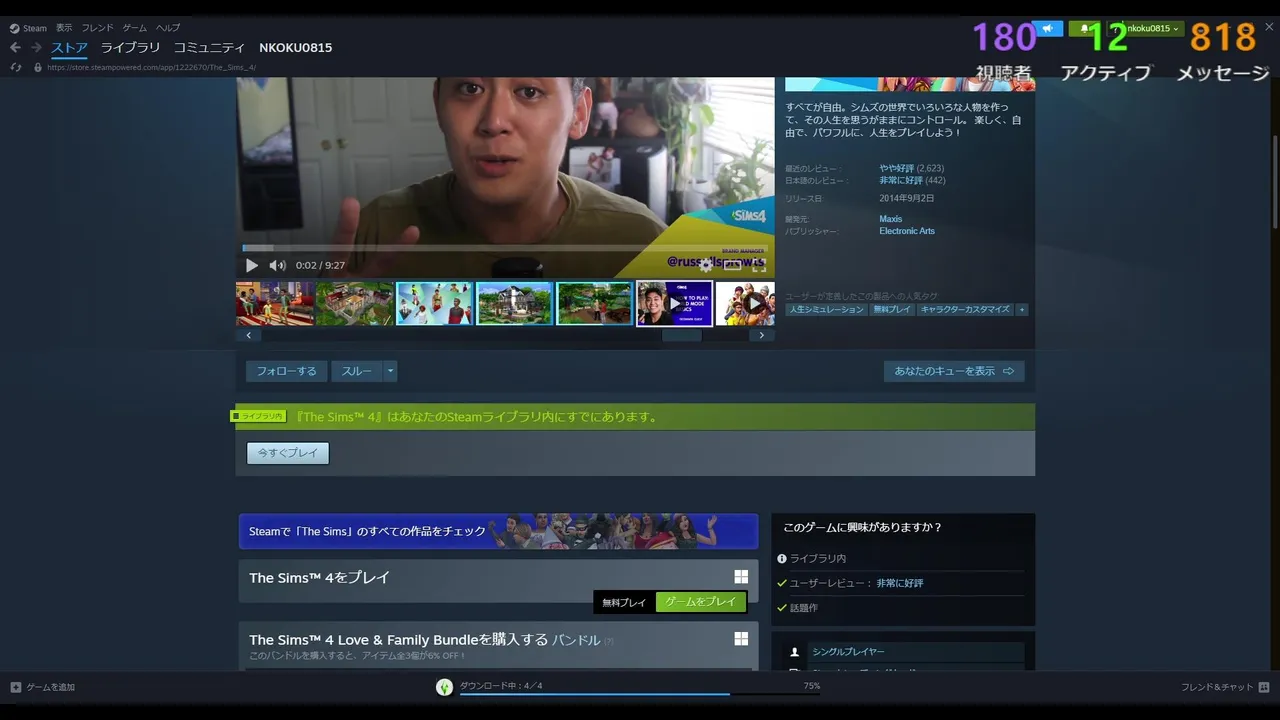This screenshot has width=1280, height=720.
Task: Open the ストア tab
Action: pos(69,47)
